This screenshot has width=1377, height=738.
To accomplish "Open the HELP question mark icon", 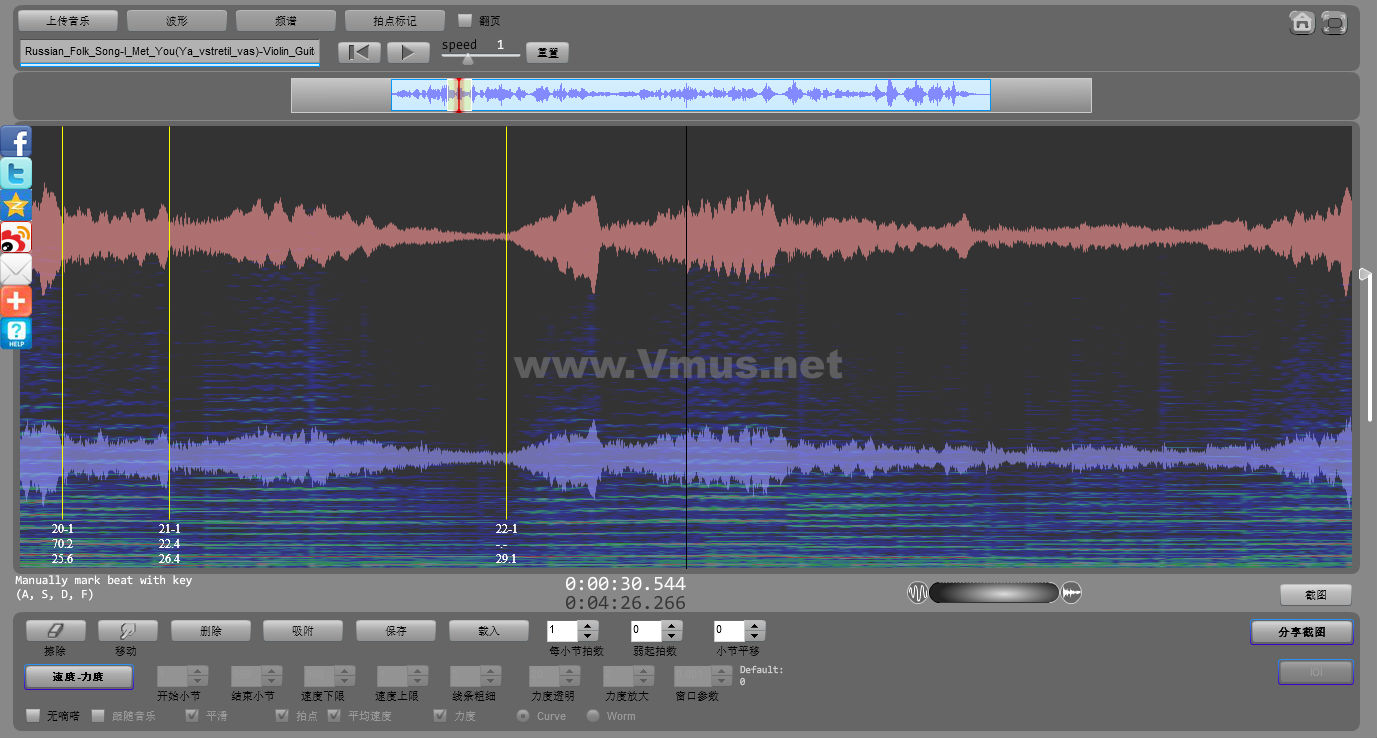I will point(16,333).
